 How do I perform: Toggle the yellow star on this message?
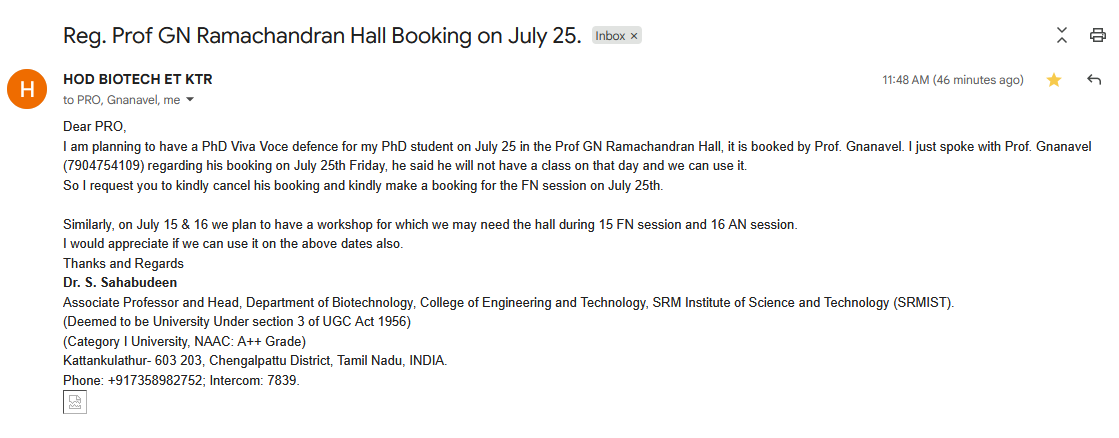click(x=1053, y=80)
